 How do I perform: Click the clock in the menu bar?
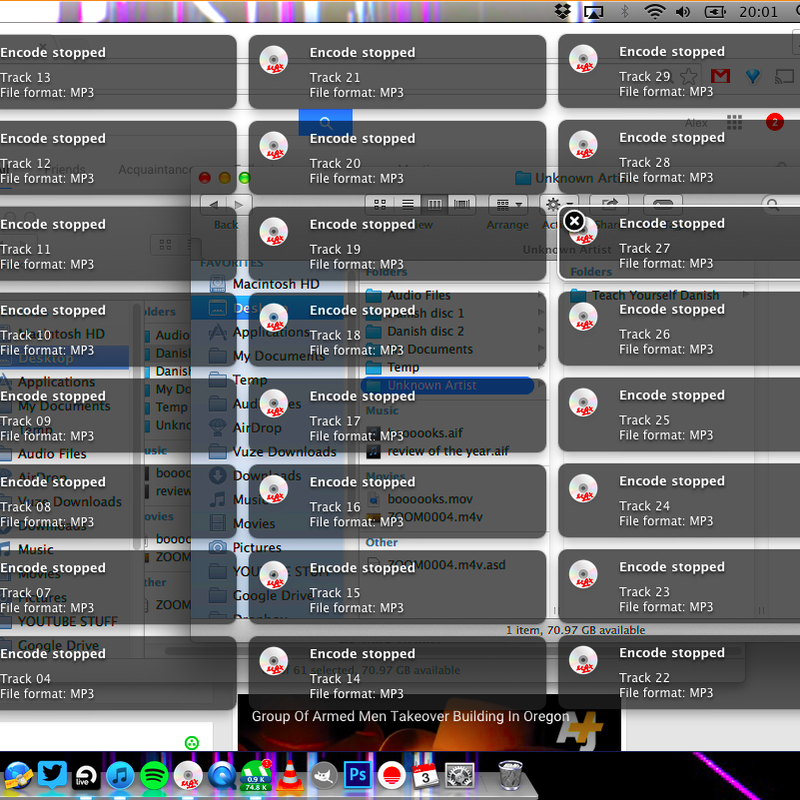[x=759, y=12]
